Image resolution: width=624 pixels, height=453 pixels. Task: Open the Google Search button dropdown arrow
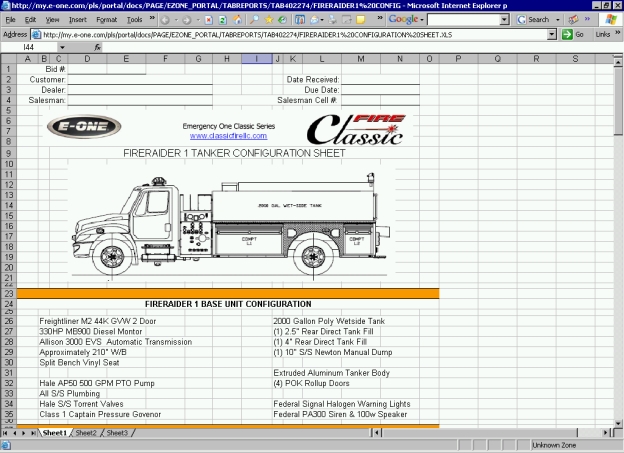click(x=558, y=20)
